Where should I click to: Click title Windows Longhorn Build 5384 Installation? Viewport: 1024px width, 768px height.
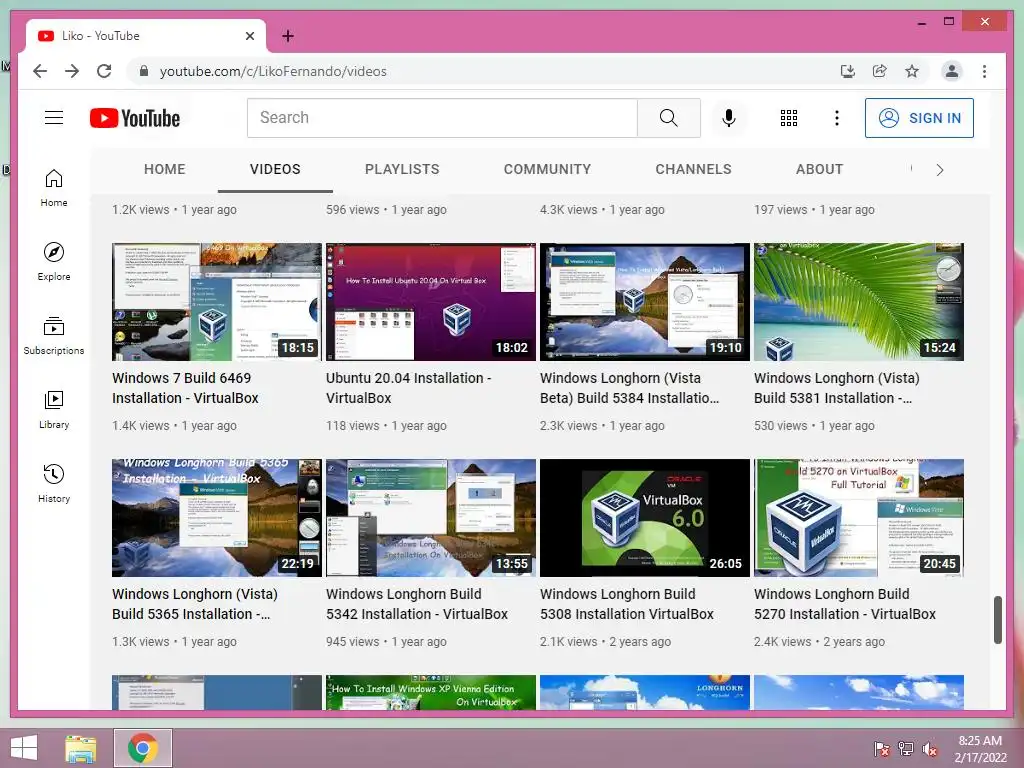[x=630, y=388]
